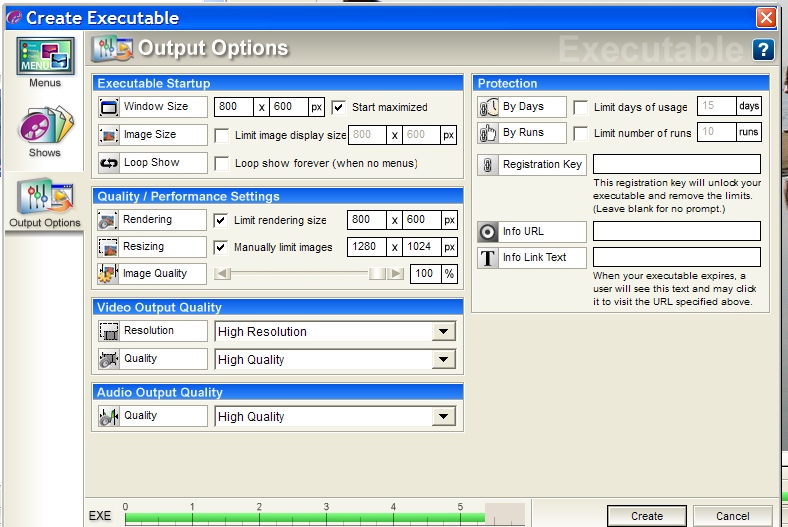Click the Loop Show icon
Image resolution: width=788 pixels, height=527 pixels.
pos(109,163)
